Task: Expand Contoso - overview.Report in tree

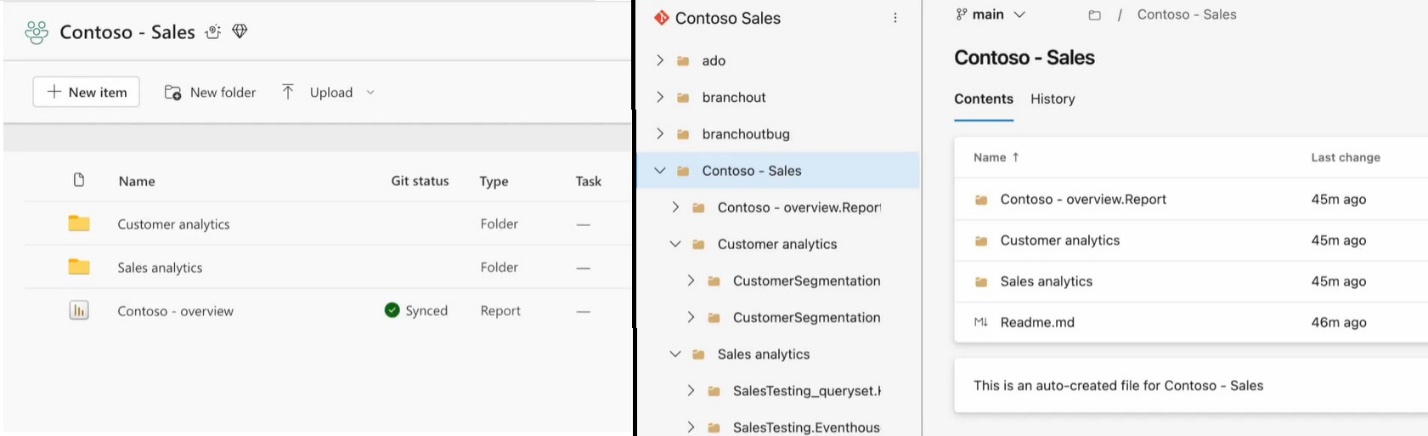Action: pyautogui.click(x=676, y=207)
